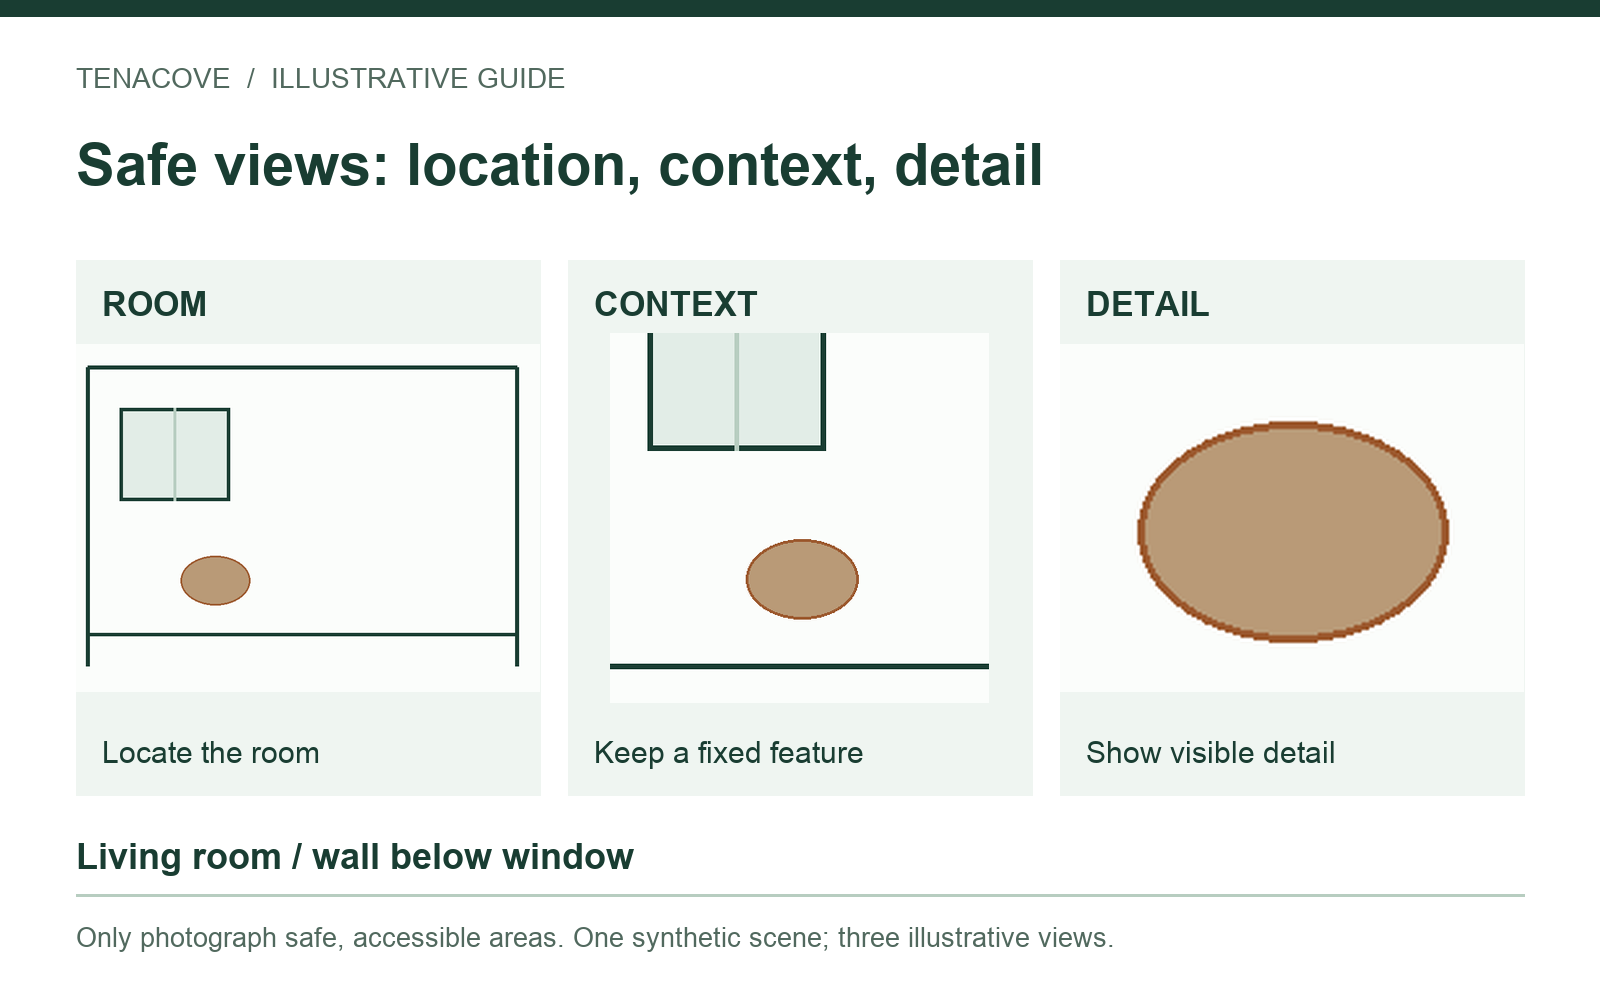This screenshot has width=1600, height=1000.
Task: Open the DETAIL illustration thumbnail
Action: (x=1292, y=518)
